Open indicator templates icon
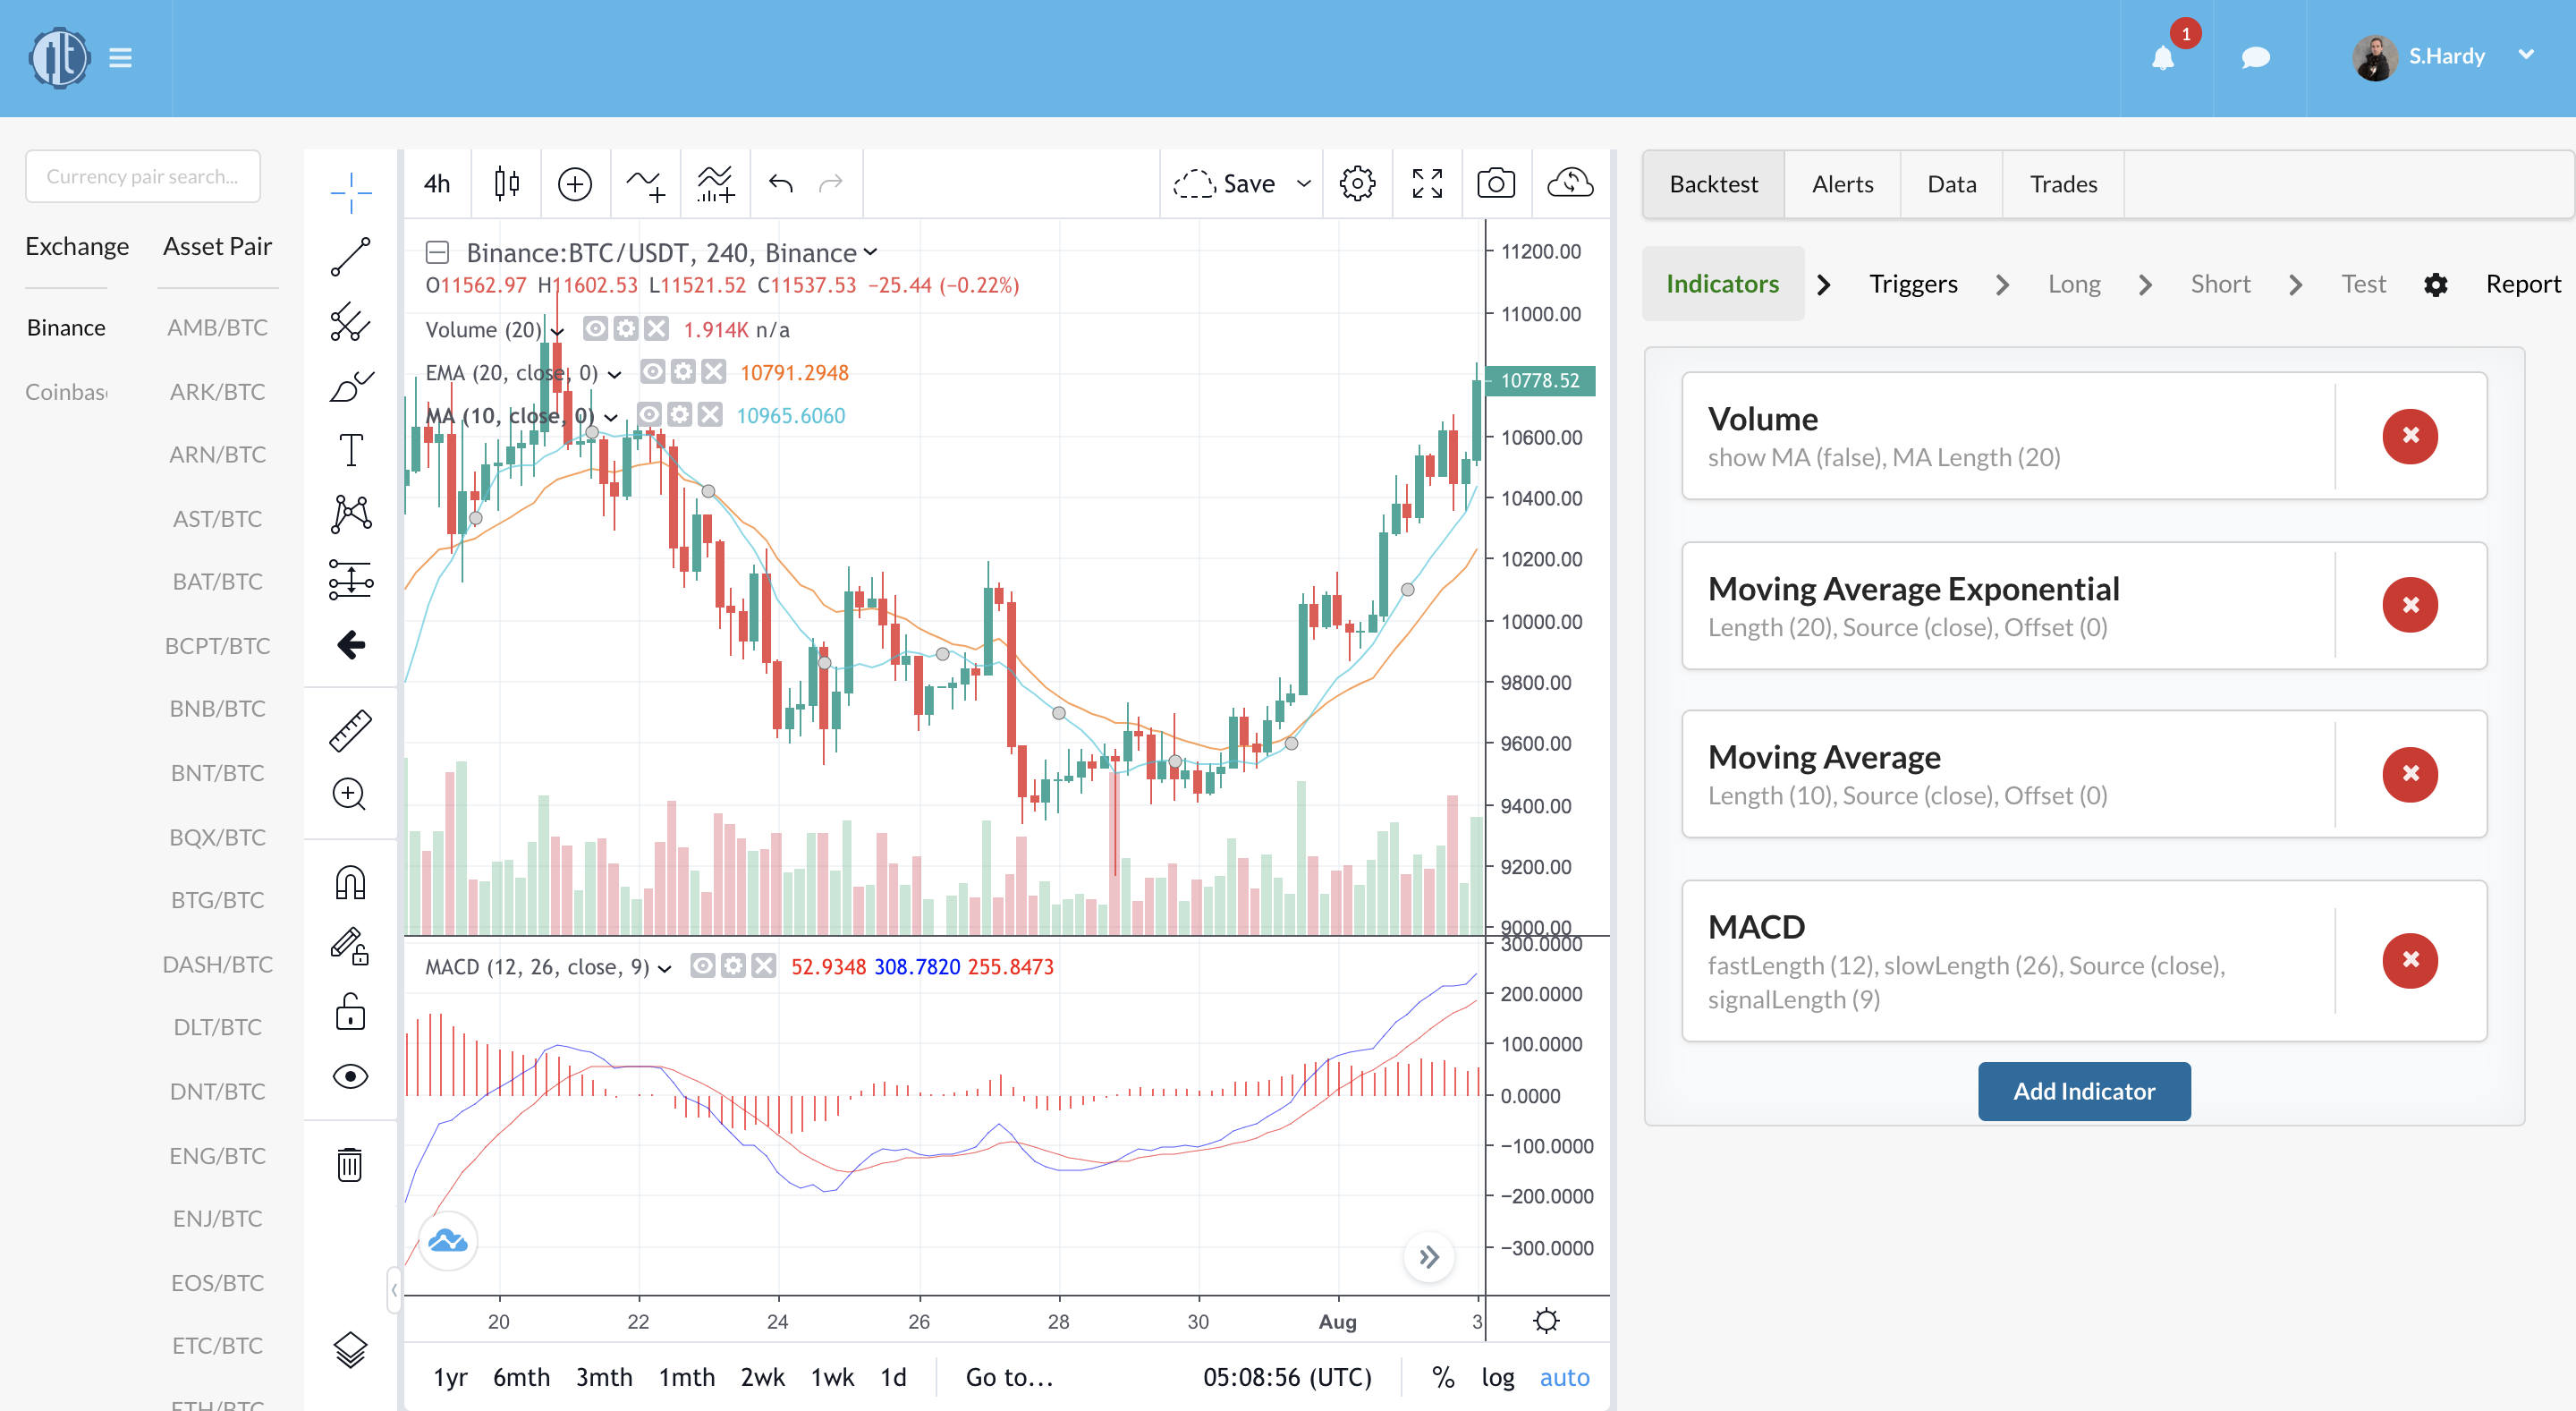This screenshot has width=2576, height=1411. coord(716,184)
